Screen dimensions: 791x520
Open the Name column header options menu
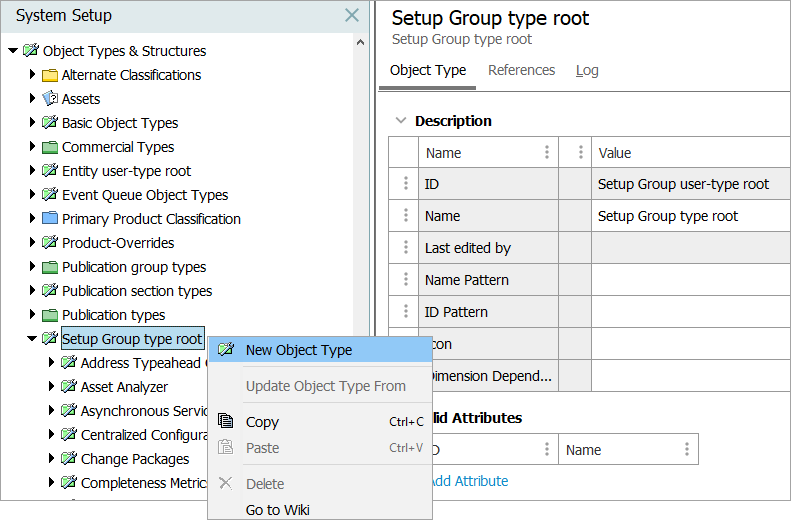(x=547, y=153)
